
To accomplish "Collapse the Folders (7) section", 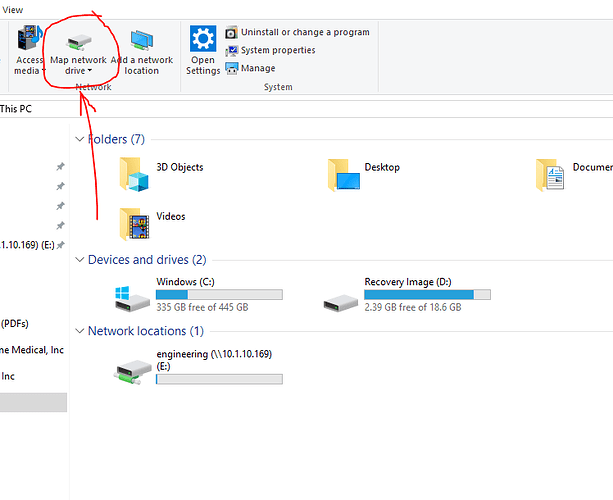I will click(x=80, y=139).
